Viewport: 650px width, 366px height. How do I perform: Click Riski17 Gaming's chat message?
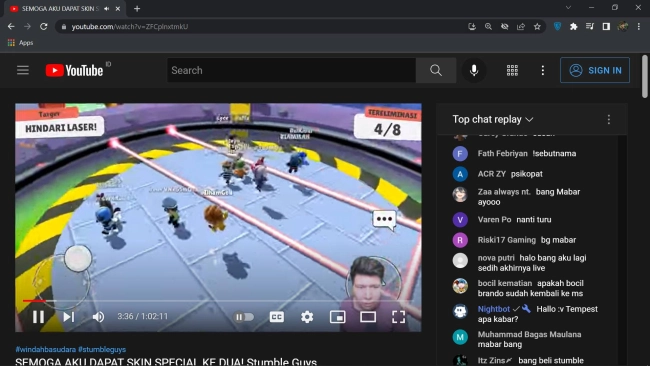point(558,240)
